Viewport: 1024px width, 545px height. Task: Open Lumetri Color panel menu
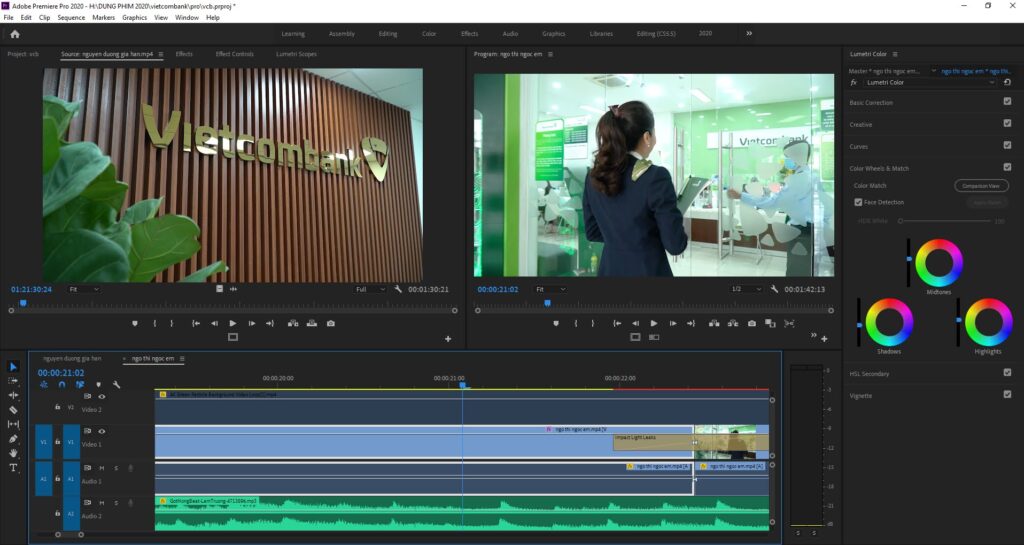[x=895, y=54]
